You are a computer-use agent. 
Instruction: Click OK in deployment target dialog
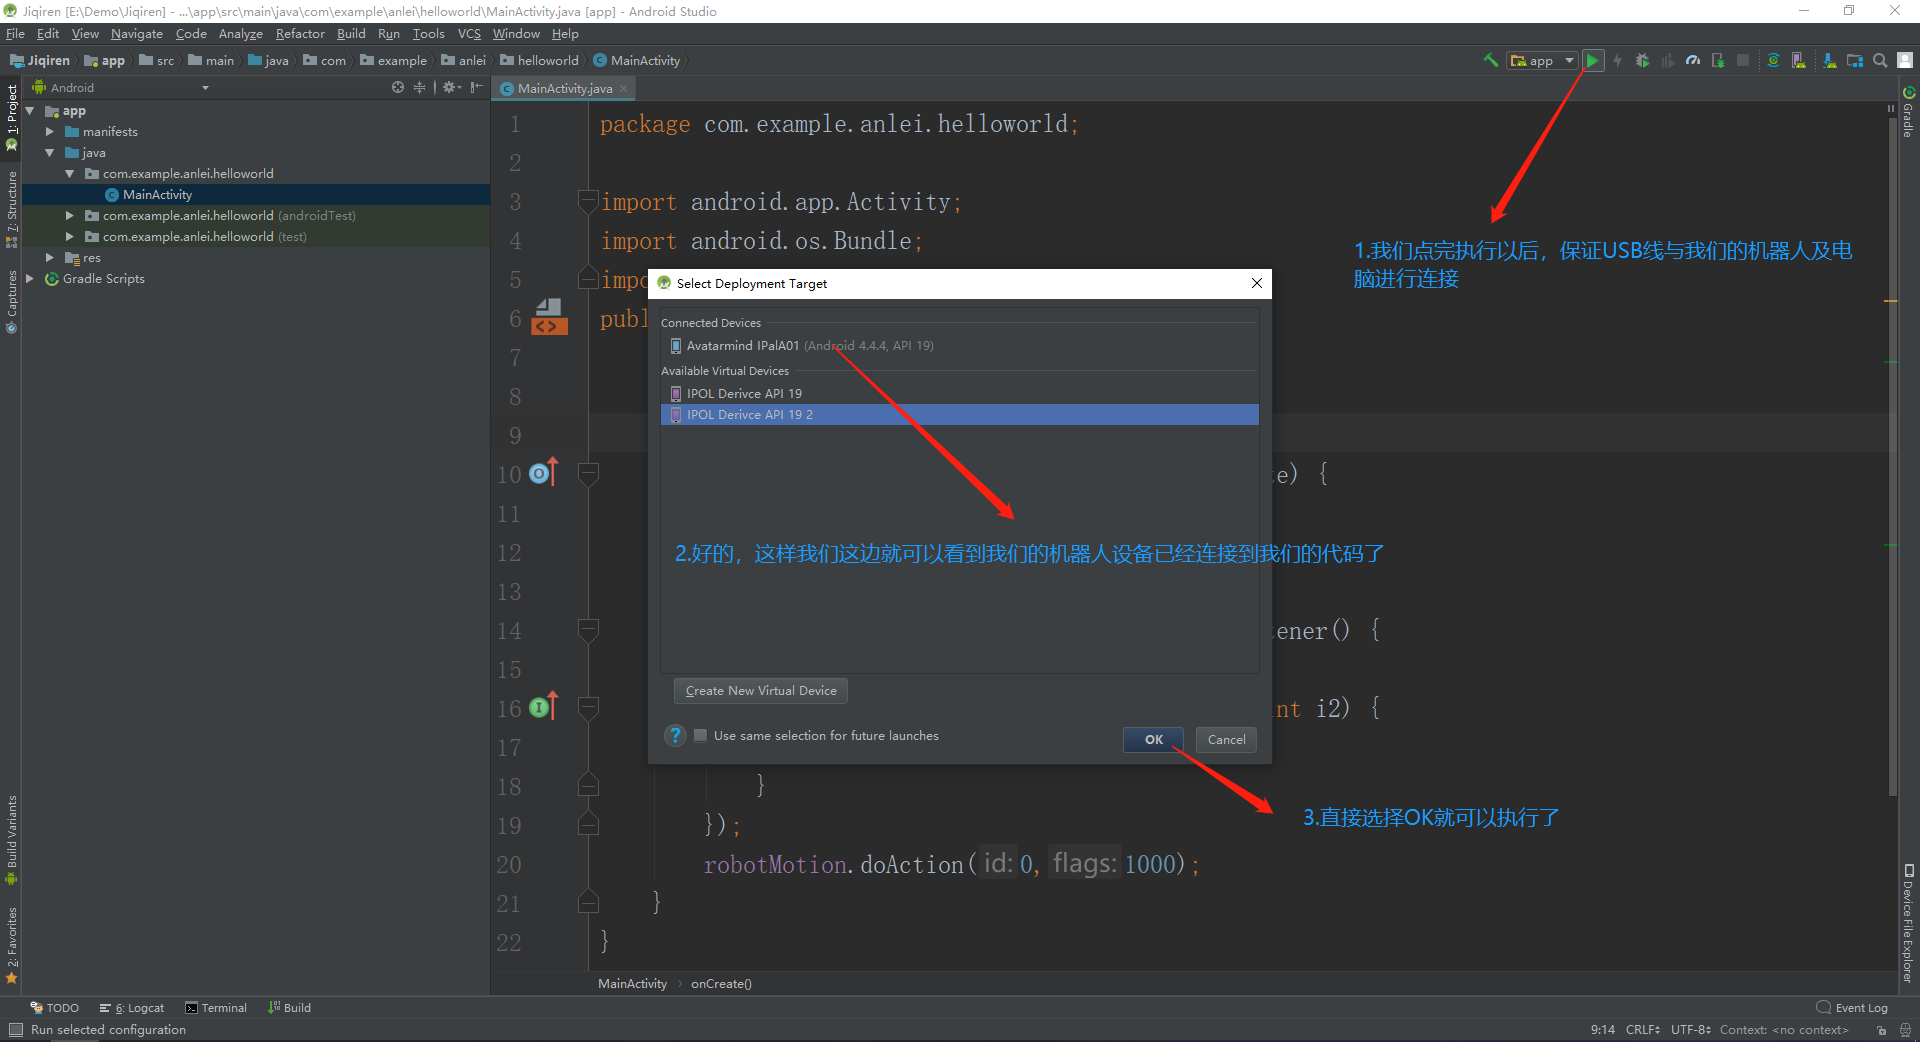(x=1154, y=740)
